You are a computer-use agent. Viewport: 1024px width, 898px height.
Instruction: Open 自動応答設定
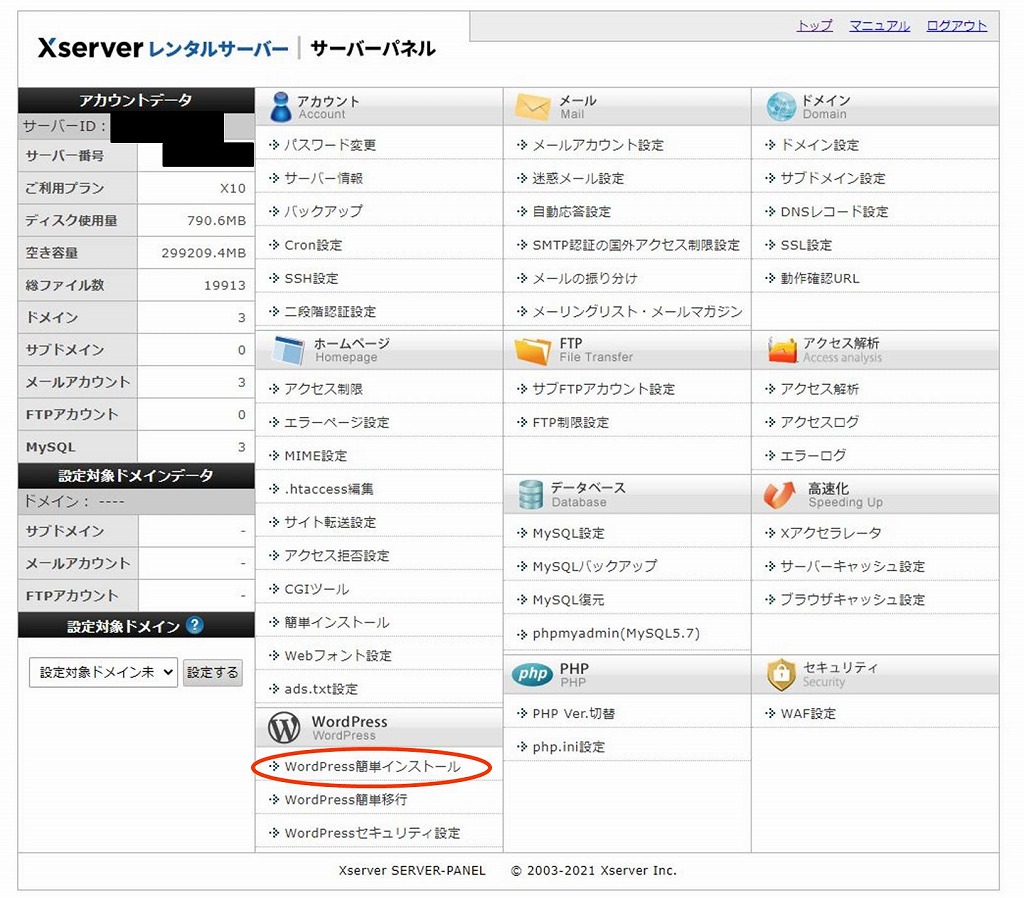click(x=571, y=212)
